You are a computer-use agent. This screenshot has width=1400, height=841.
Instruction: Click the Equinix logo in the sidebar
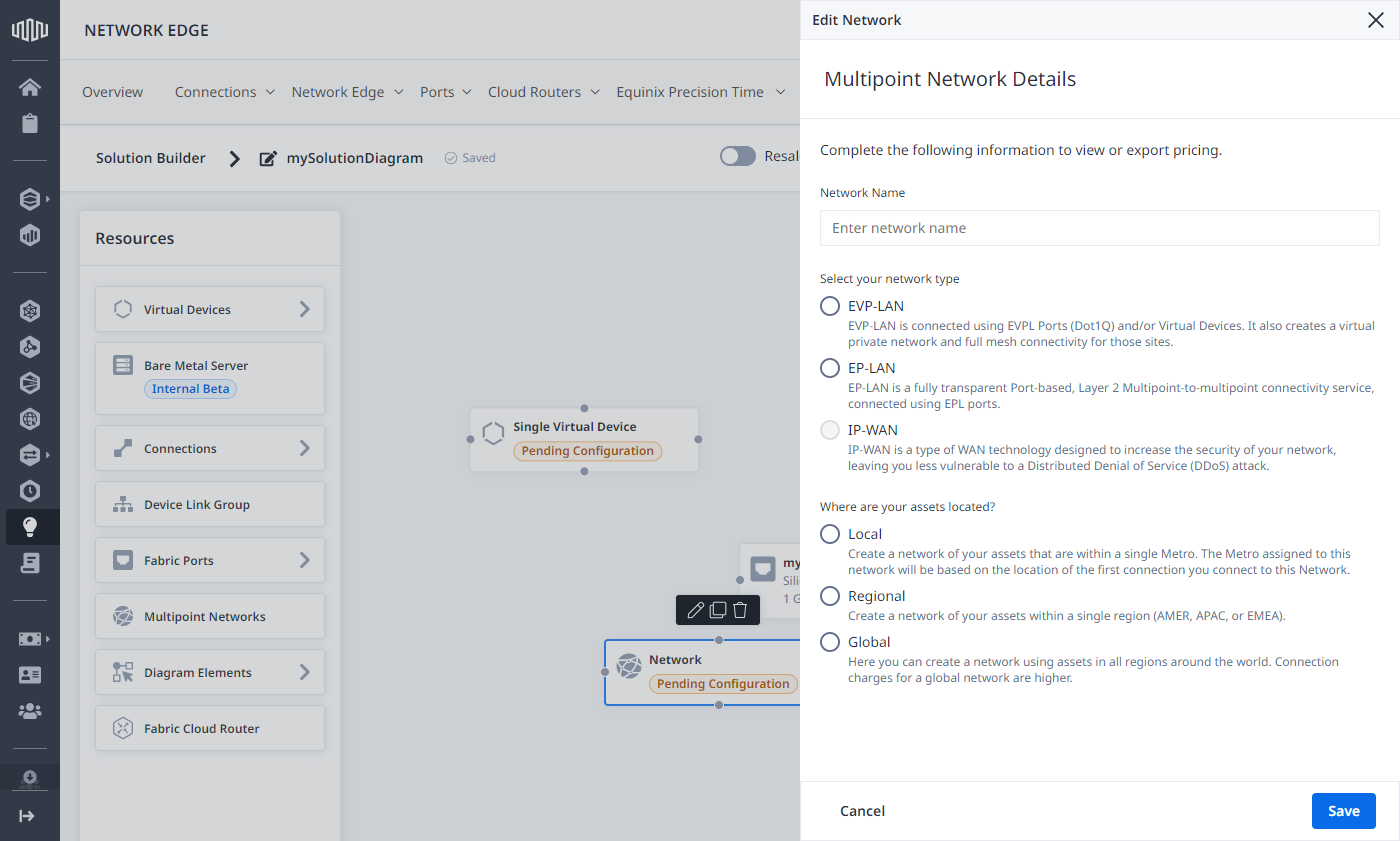pyautogui.click(x=30, y=30)
